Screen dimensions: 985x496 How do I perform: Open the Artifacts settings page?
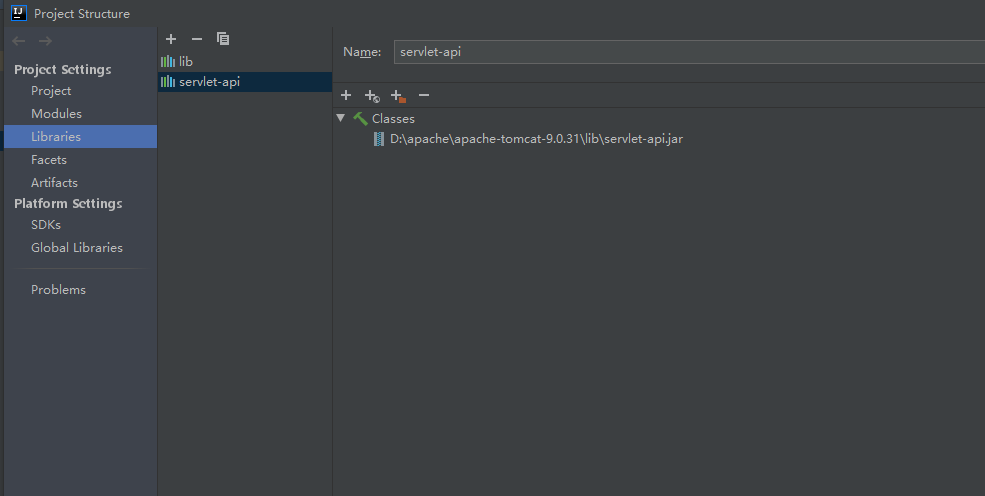click(55, 183)
